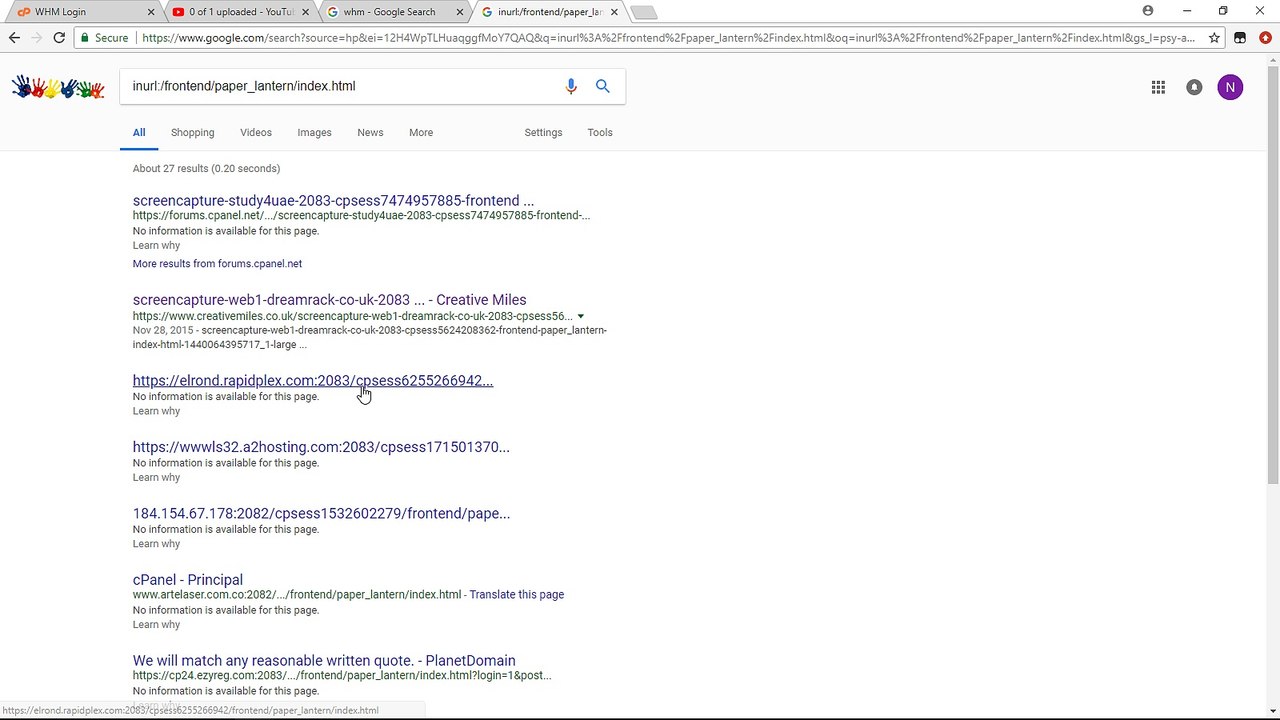Open the cPanel - Principal result

pos(188,580)
